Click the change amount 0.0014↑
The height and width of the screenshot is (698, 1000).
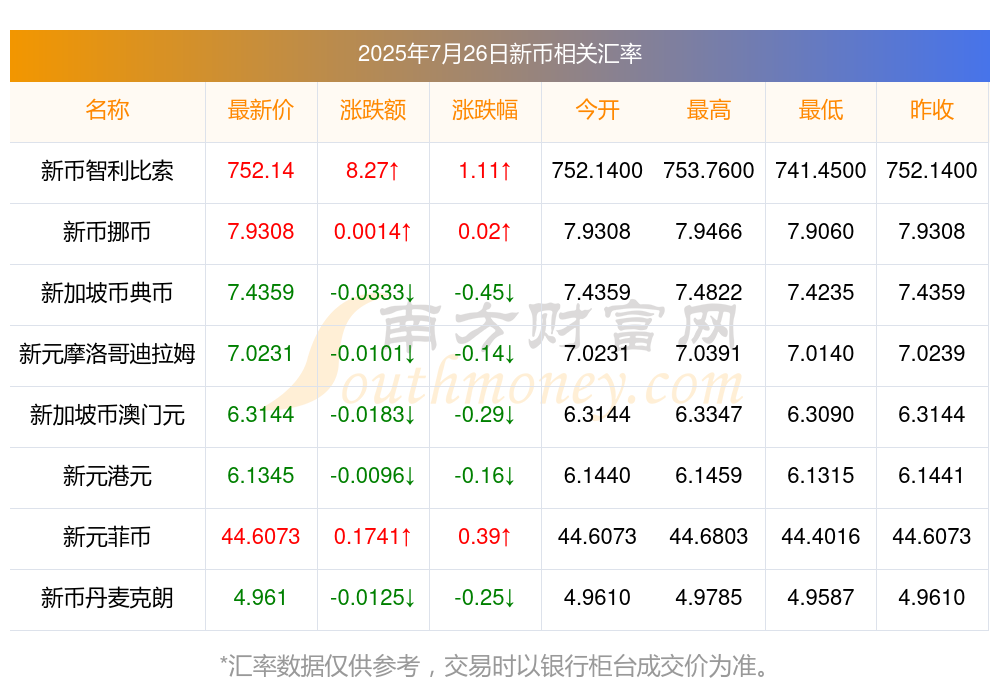(372, 232)
